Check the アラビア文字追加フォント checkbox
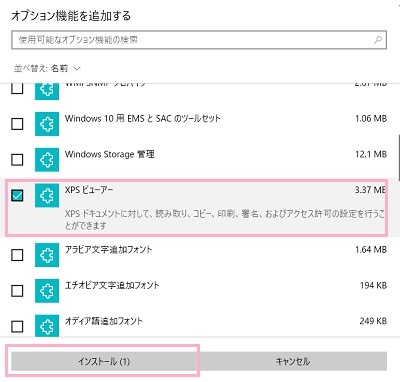This screenshot has height=382, width=400. coord(17,255)
